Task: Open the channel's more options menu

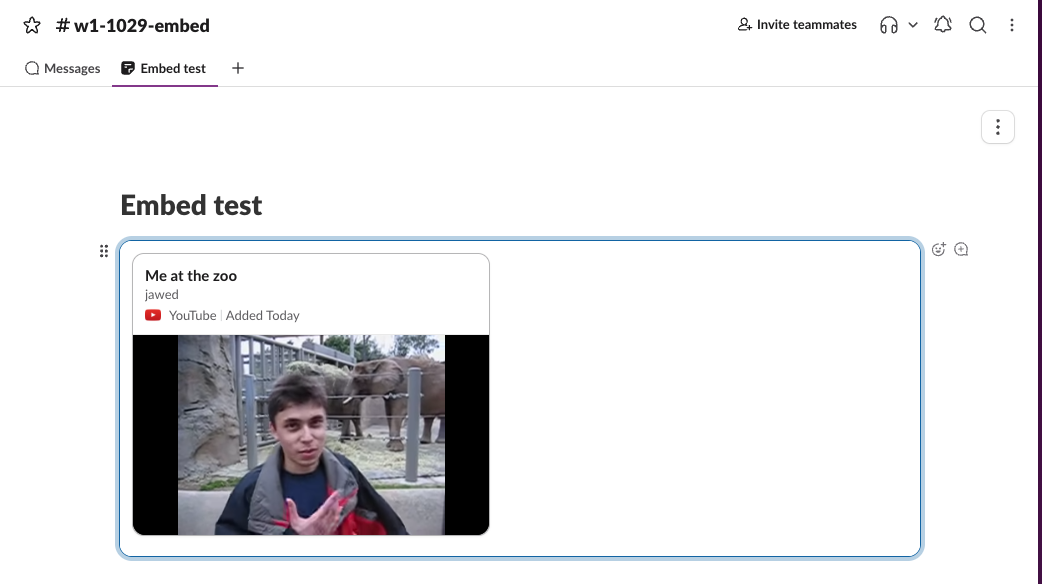Action: tap(1011, 25)
